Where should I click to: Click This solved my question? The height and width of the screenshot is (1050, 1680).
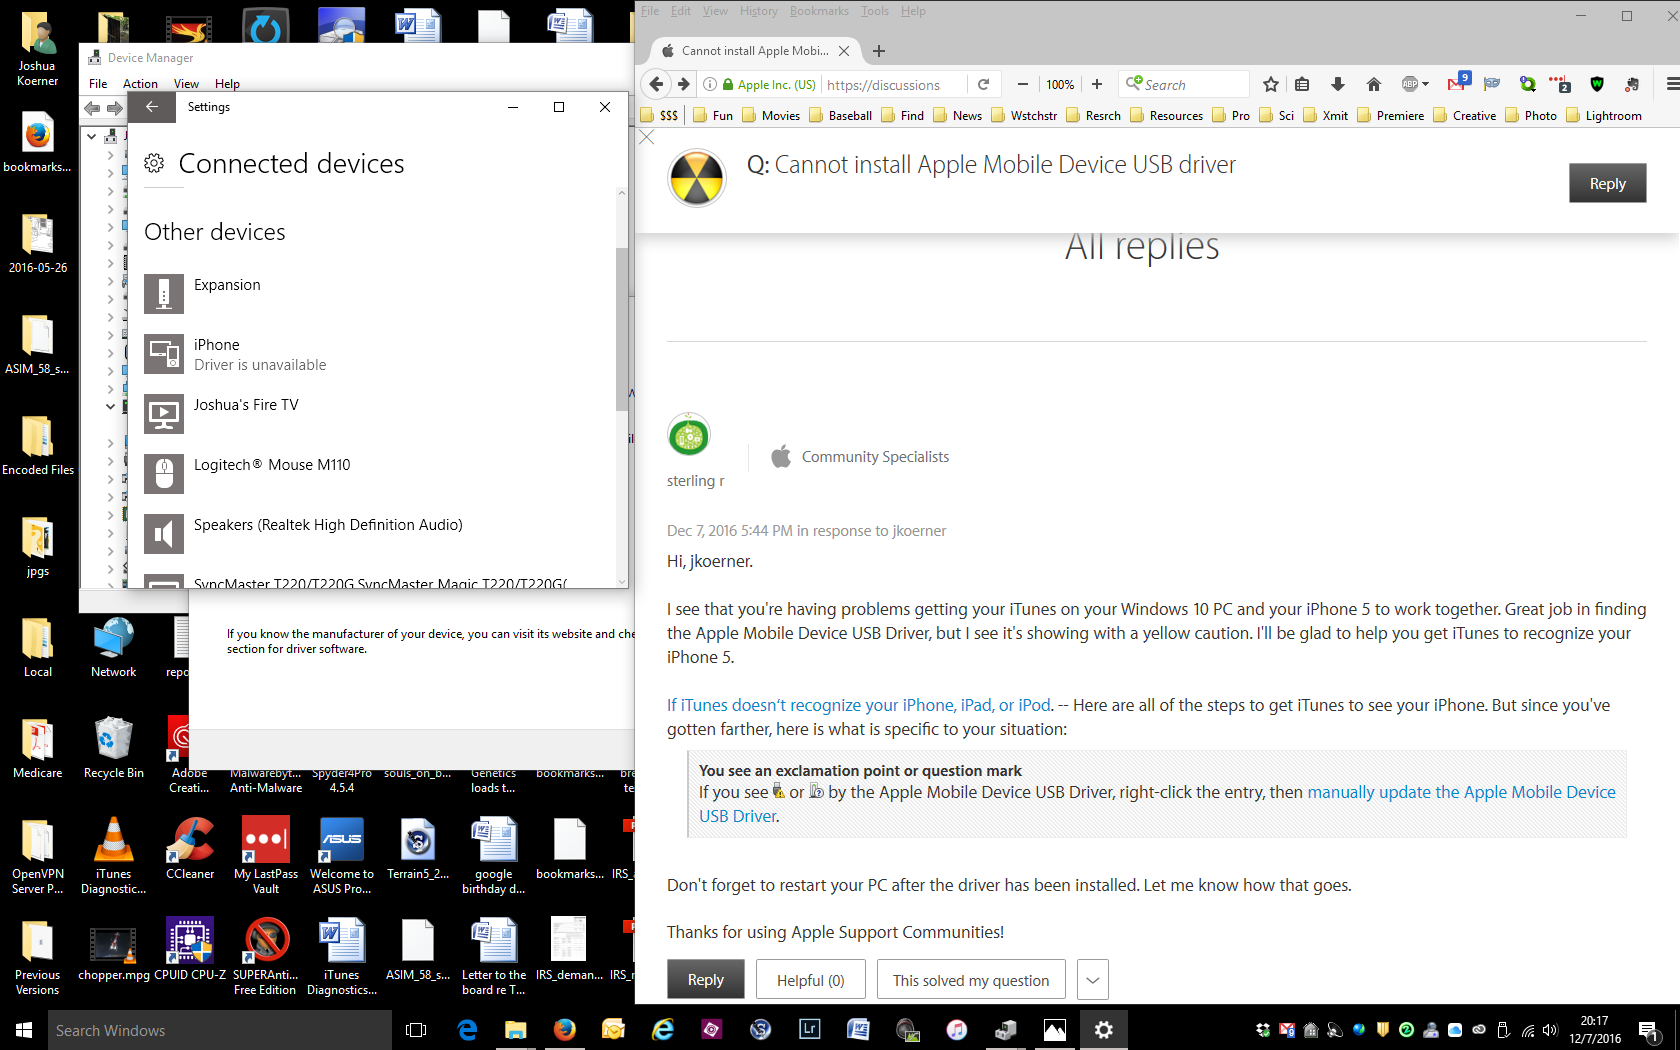point(971,979)
